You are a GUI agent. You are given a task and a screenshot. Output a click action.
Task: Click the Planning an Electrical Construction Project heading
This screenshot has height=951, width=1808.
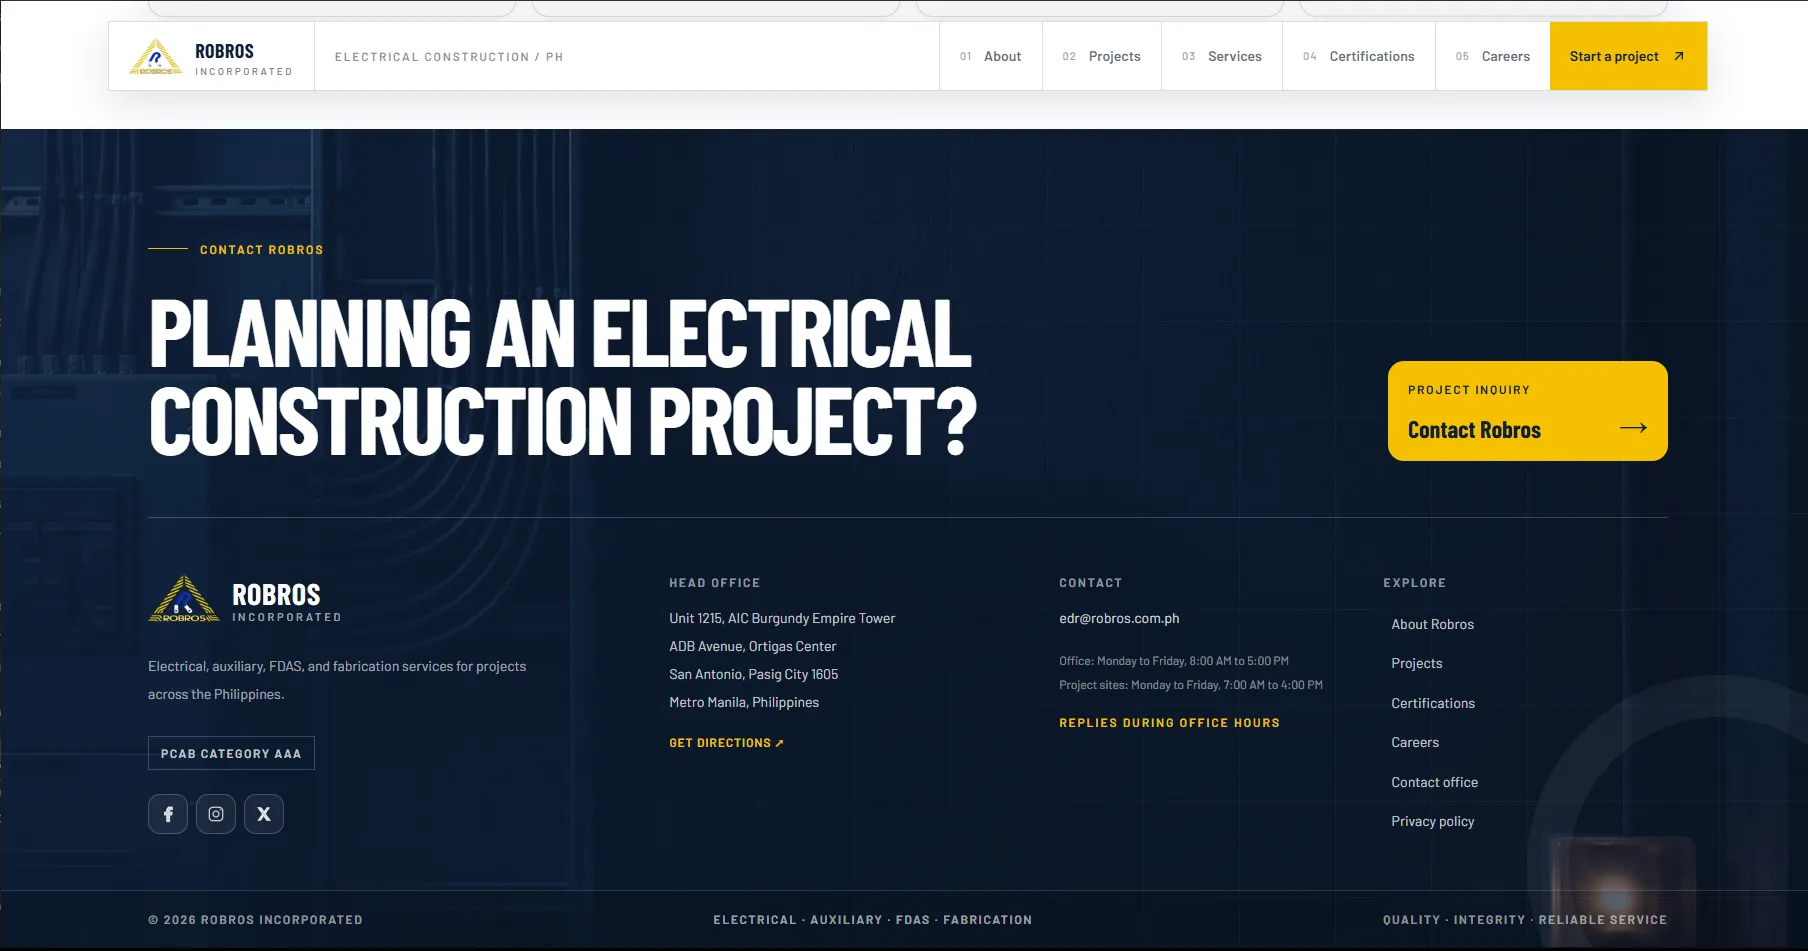(562, 377)
